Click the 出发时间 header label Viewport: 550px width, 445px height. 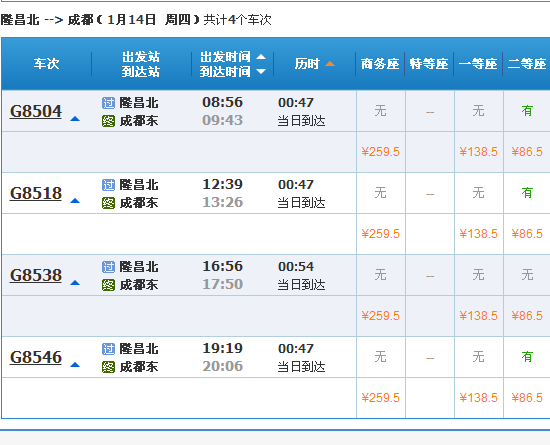(225, 57)
